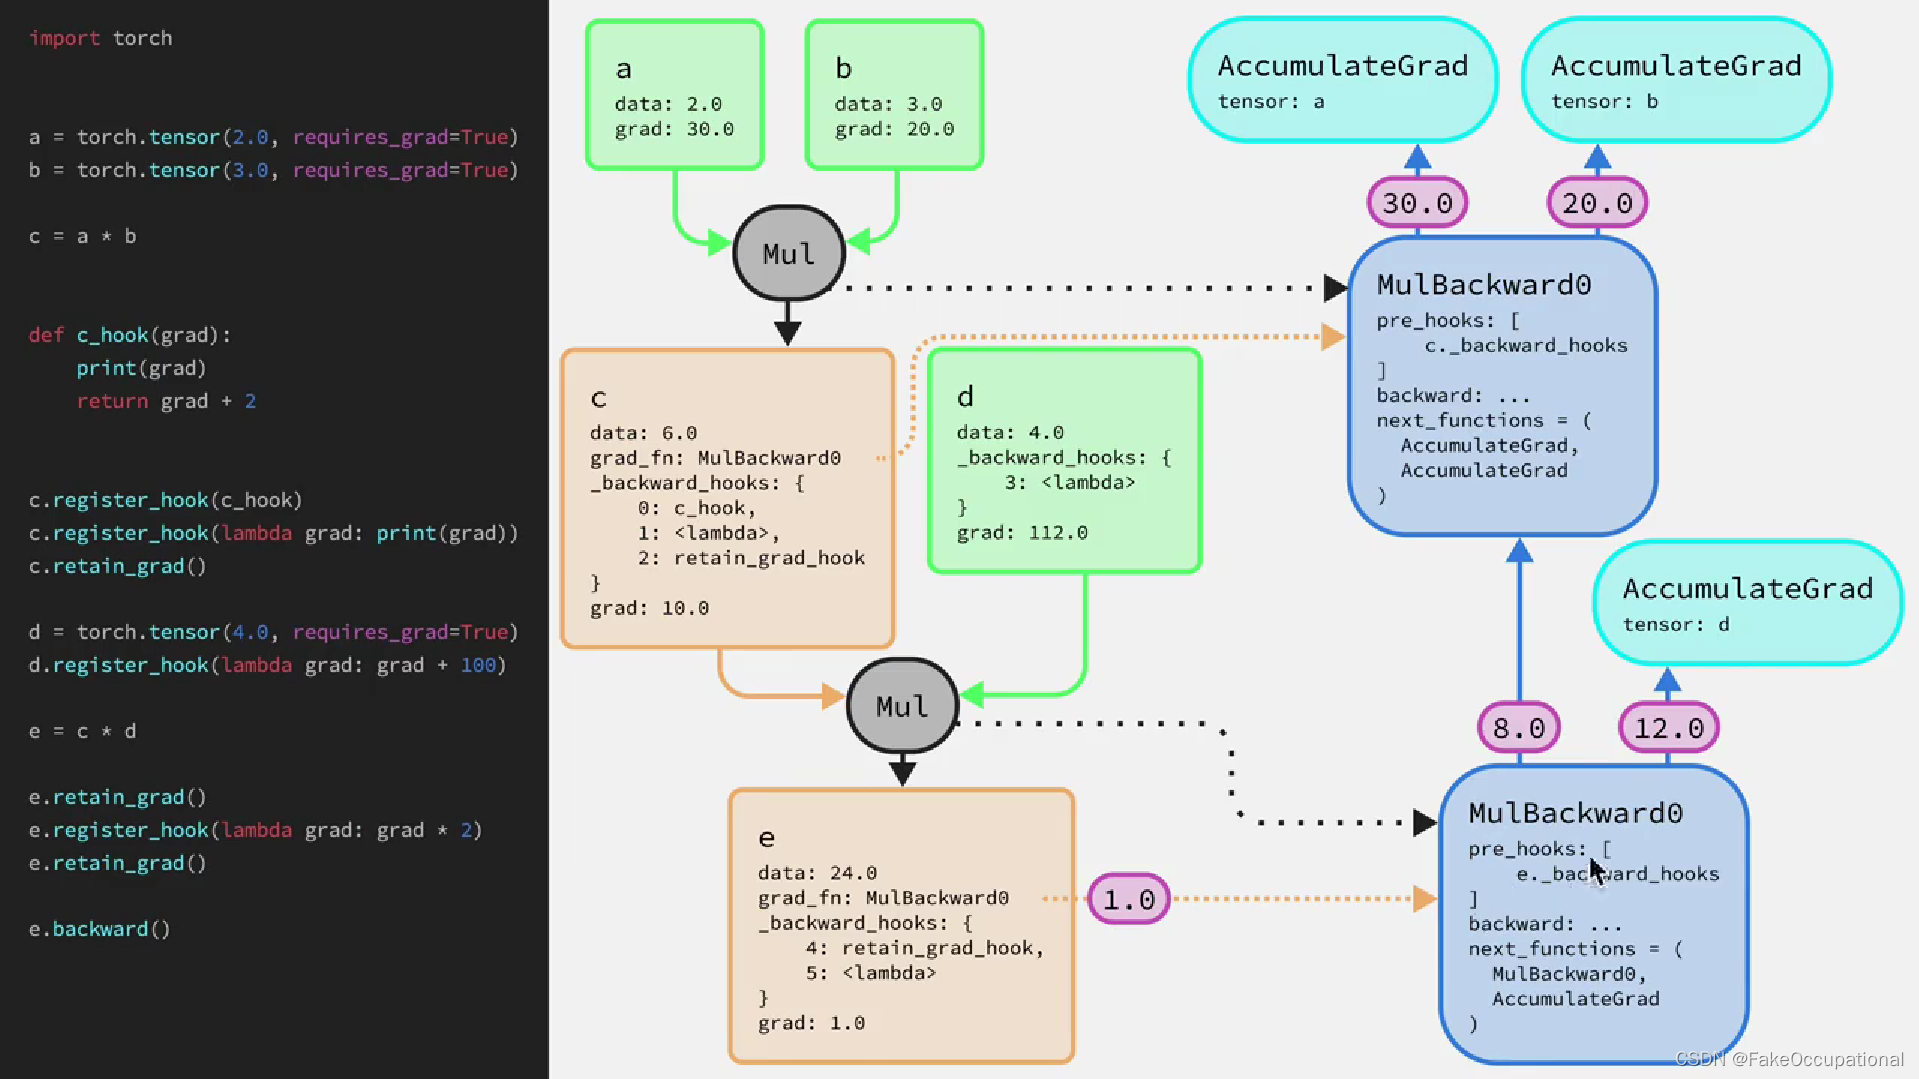
Task: Click the orange tensor c node box
Action: point(728,499)
